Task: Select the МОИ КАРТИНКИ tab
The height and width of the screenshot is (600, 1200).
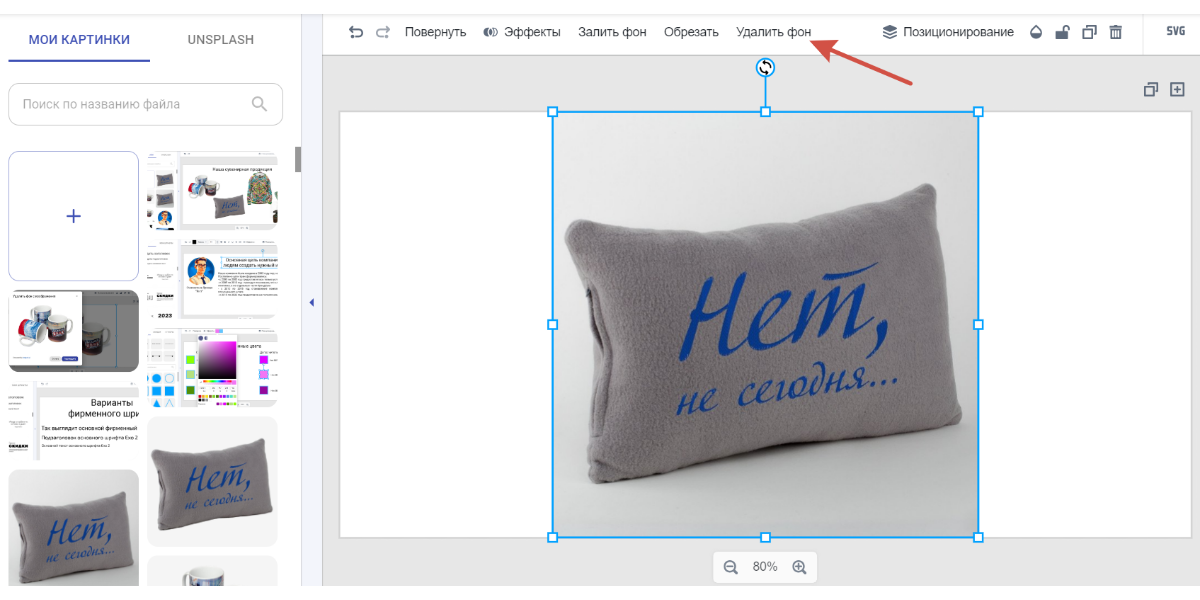Action: (x=79, y=40)
